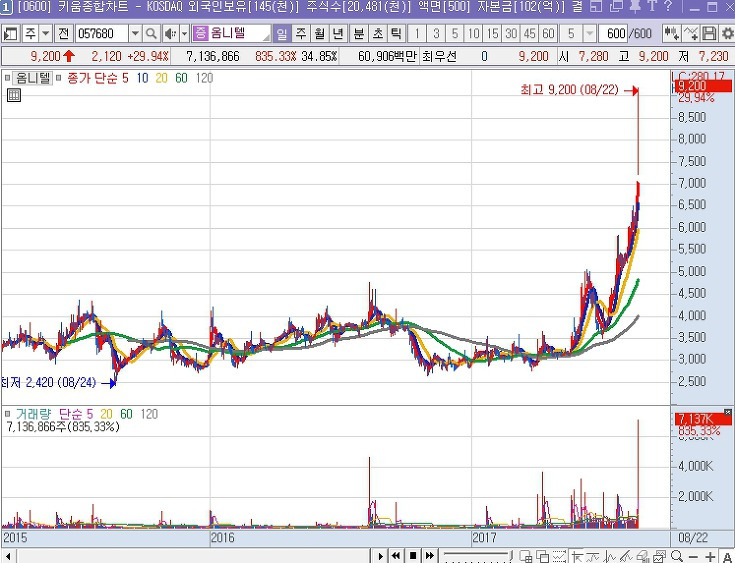Select the 10 interval button
Screen dimensions: 735x563
474,34
